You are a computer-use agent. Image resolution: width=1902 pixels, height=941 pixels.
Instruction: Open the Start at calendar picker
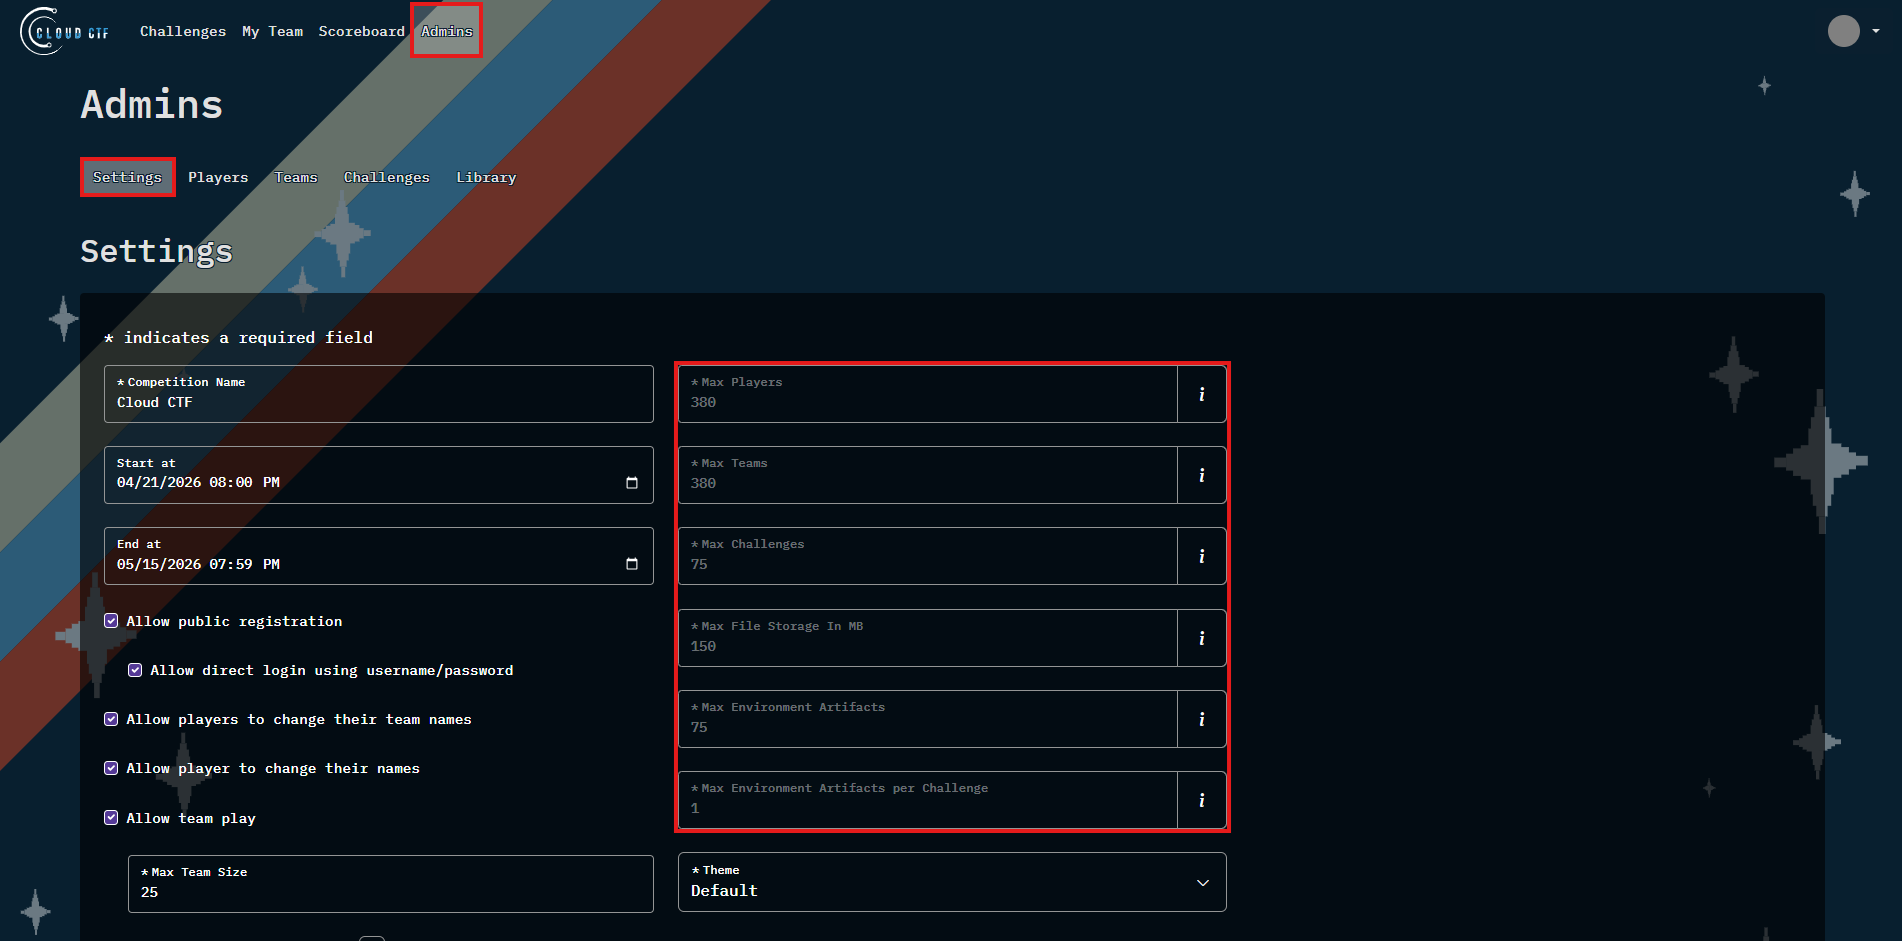click(x=632, y=483)
